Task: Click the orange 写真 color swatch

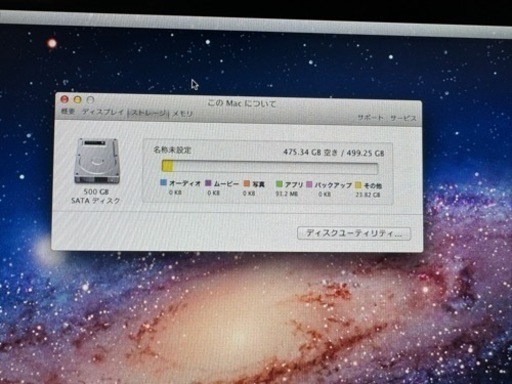Action: click(247, 183)
